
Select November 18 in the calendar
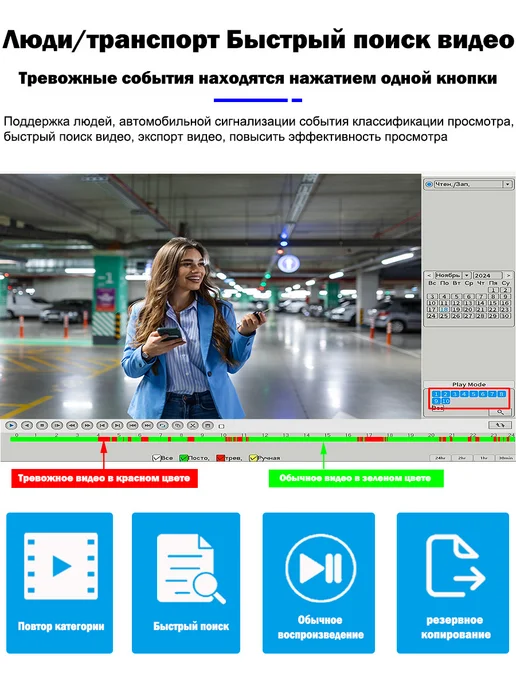click(444, 309)
